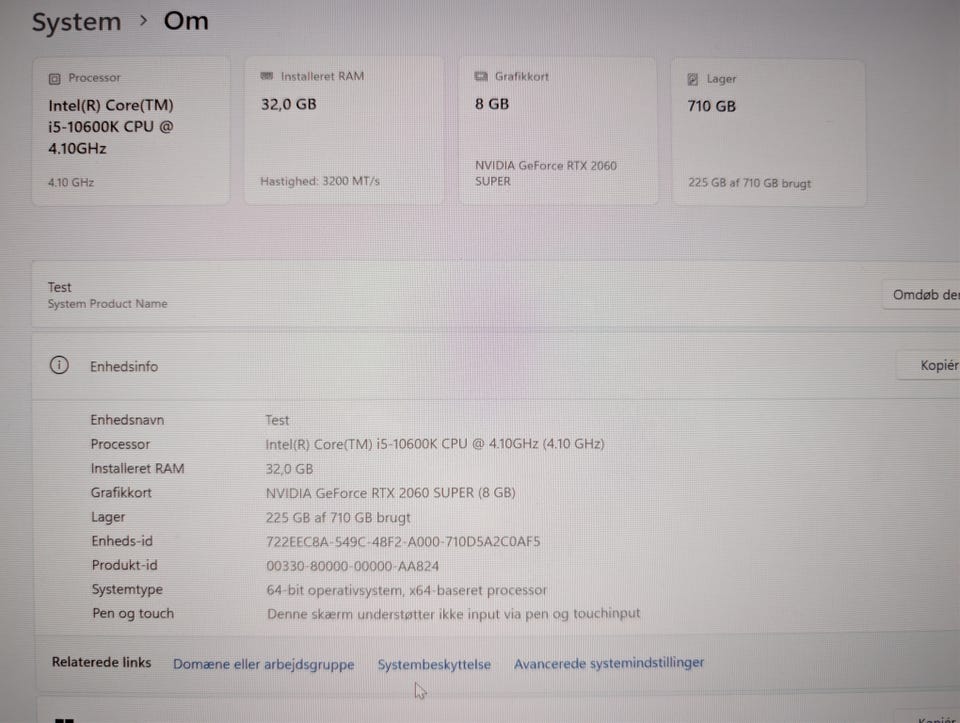Click the Enhedsinfo info circle icon

[59, 365]
